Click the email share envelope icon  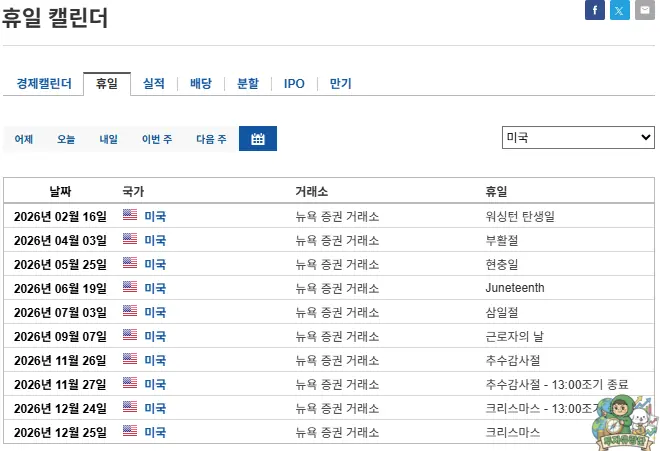645,10
